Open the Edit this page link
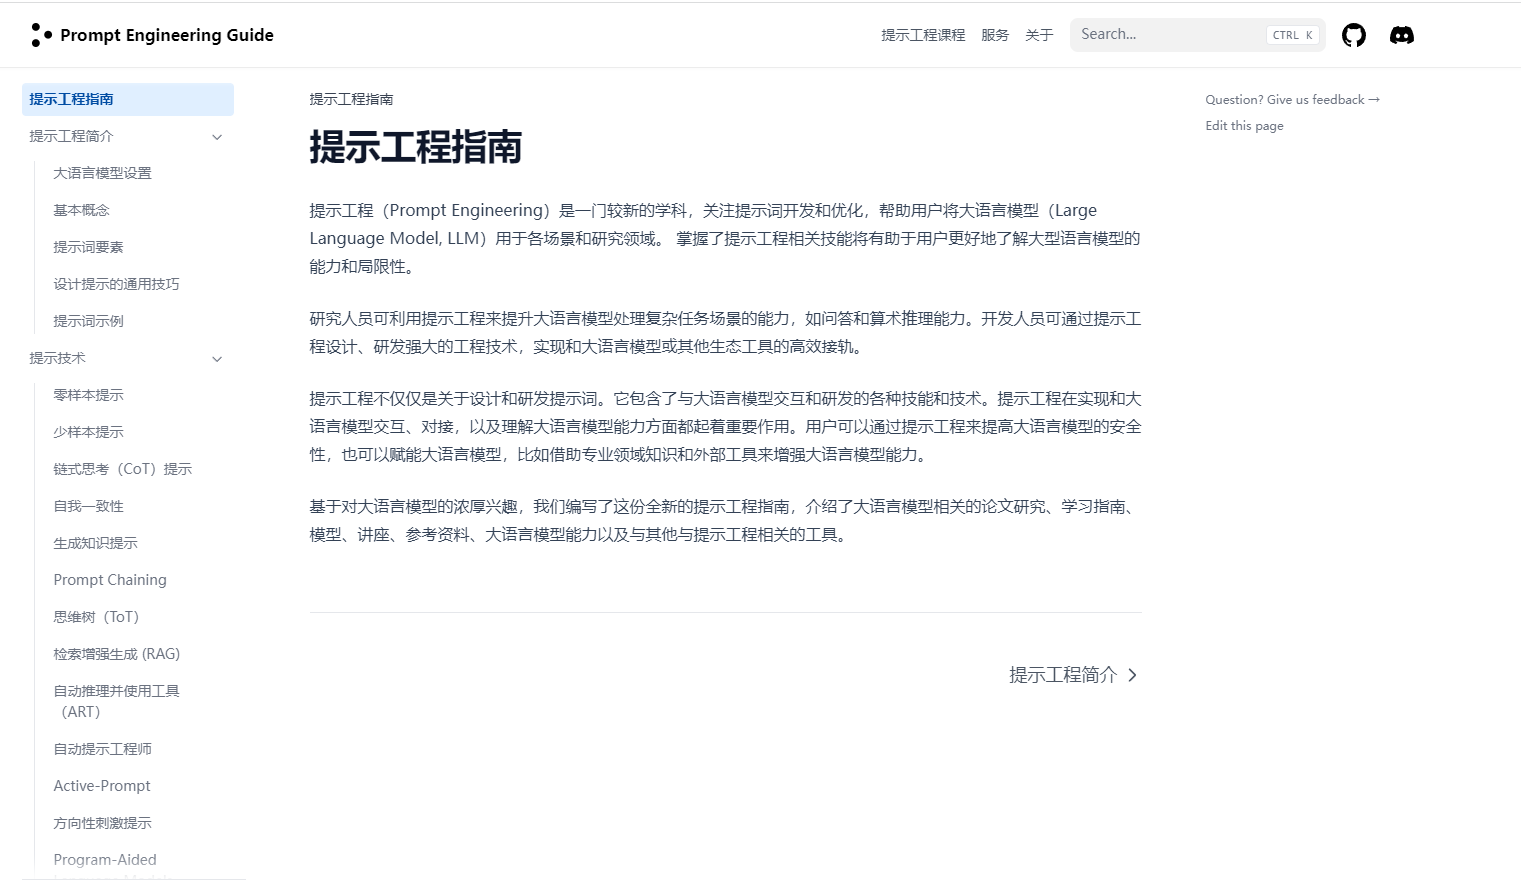The height and width of the screenshot is (889, 1521). point(1244,126)
